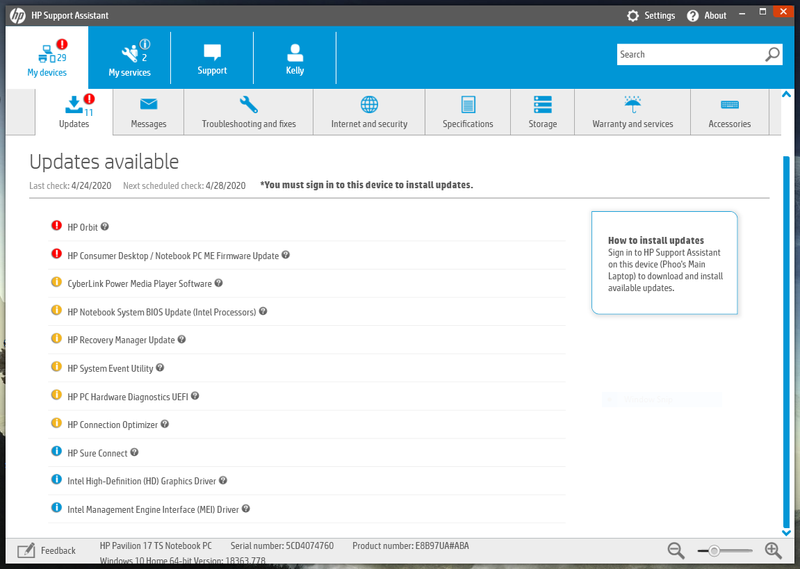Click the Messages envelope icon
800x569 pixels.
[x=148, y=105]
